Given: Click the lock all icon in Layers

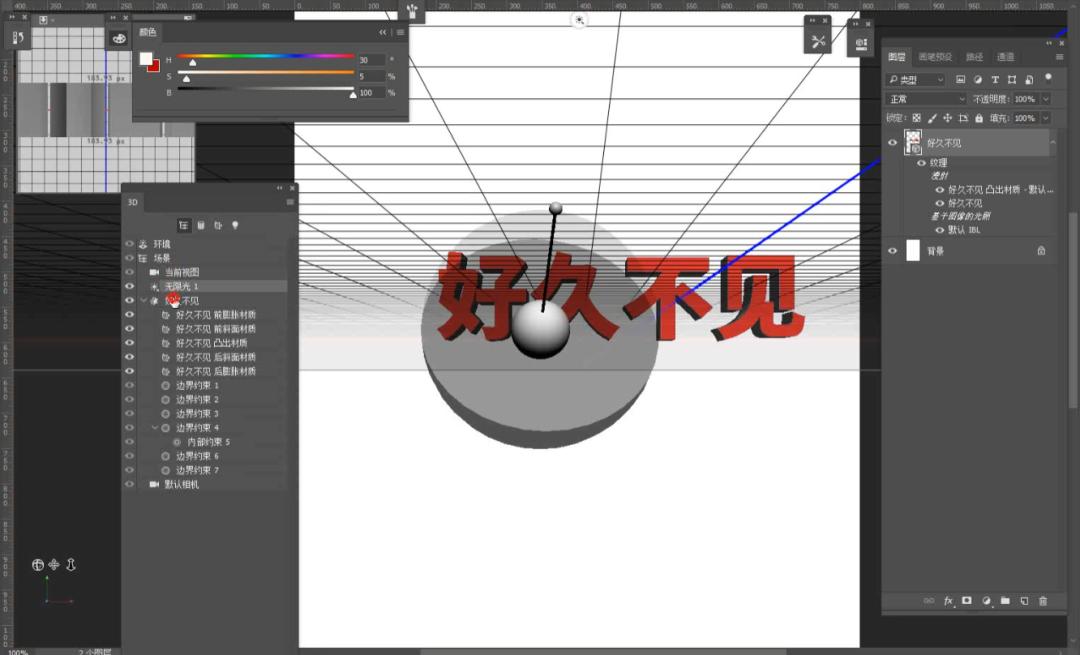Looking at the screenshot, I should 981,118.
